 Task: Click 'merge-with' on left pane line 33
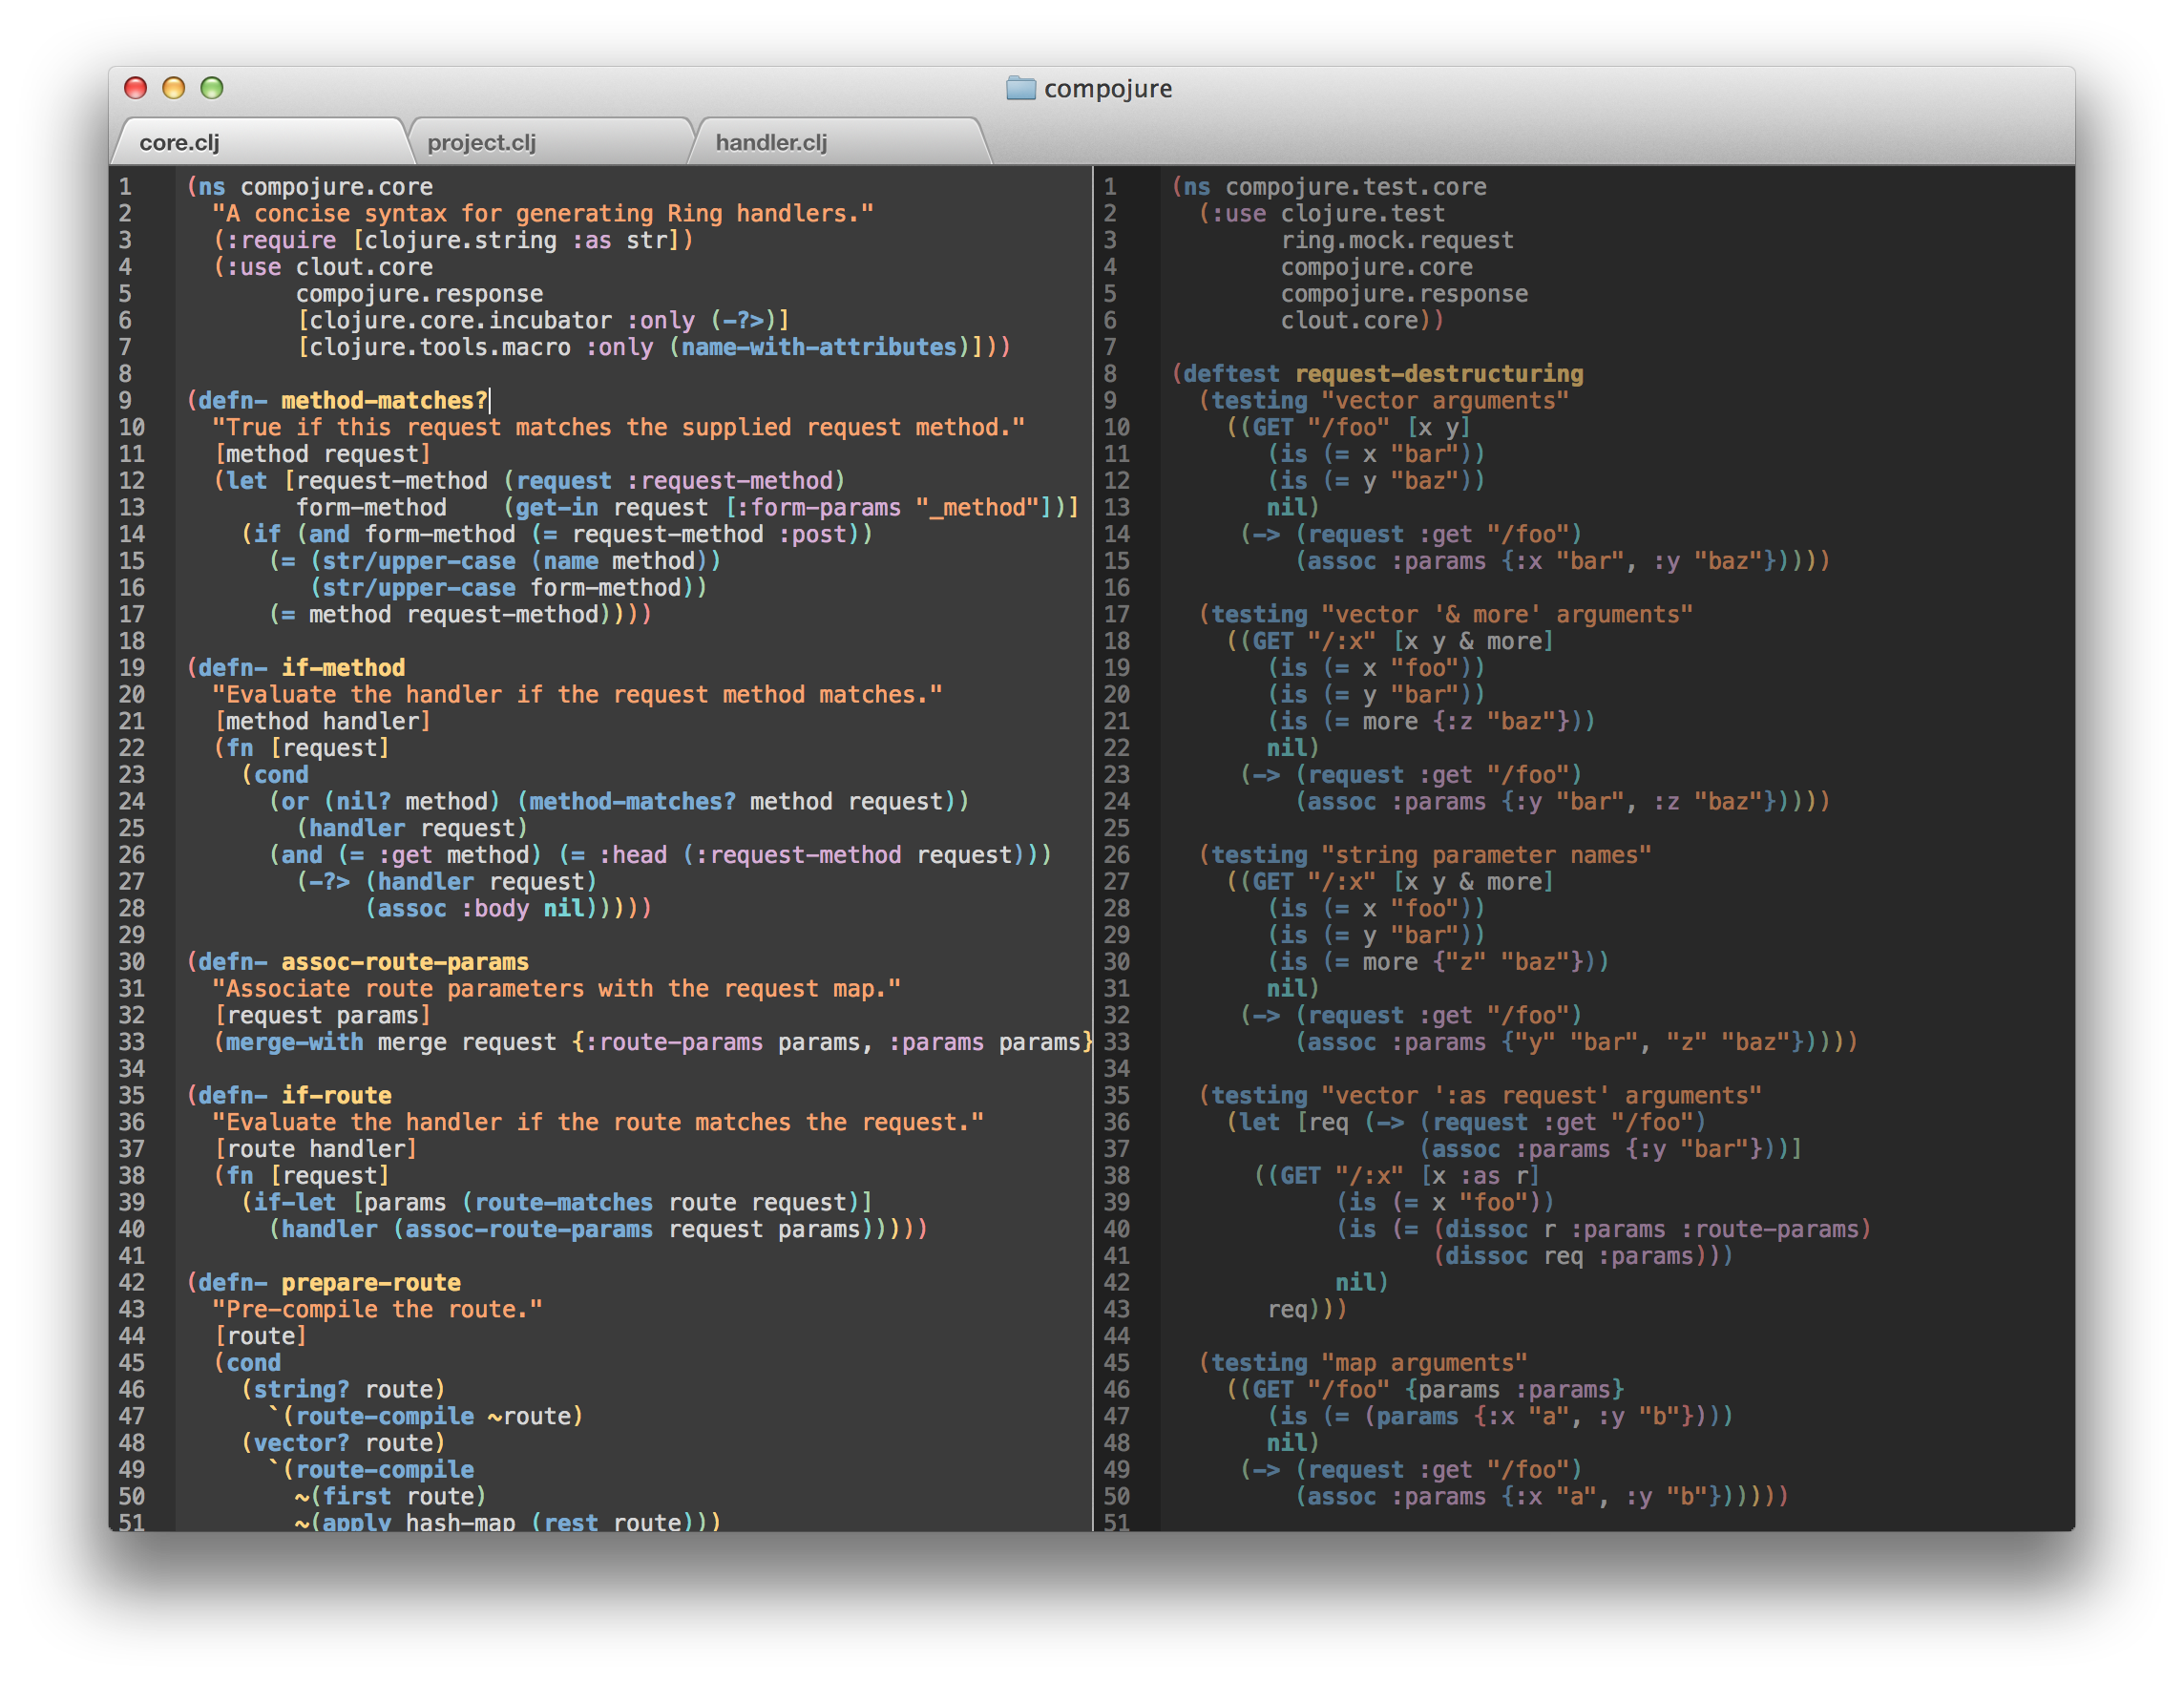coord(294,1042)
